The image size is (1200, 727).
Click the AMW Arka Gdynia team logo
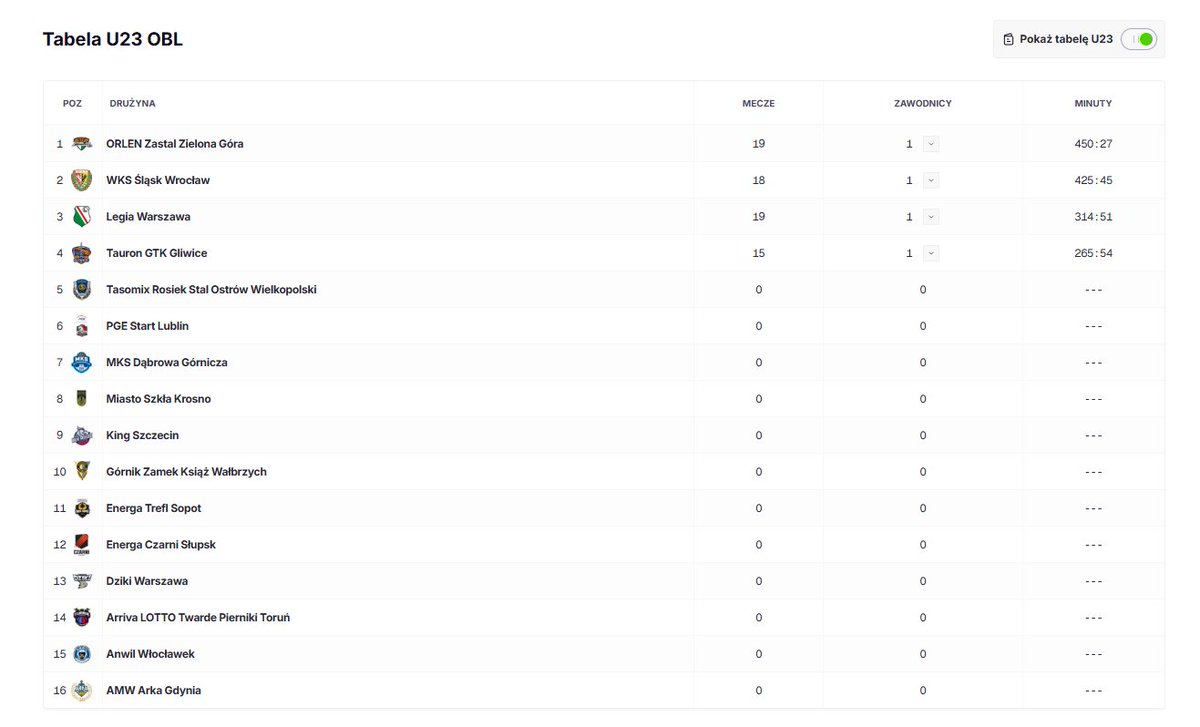coord(82,691)
